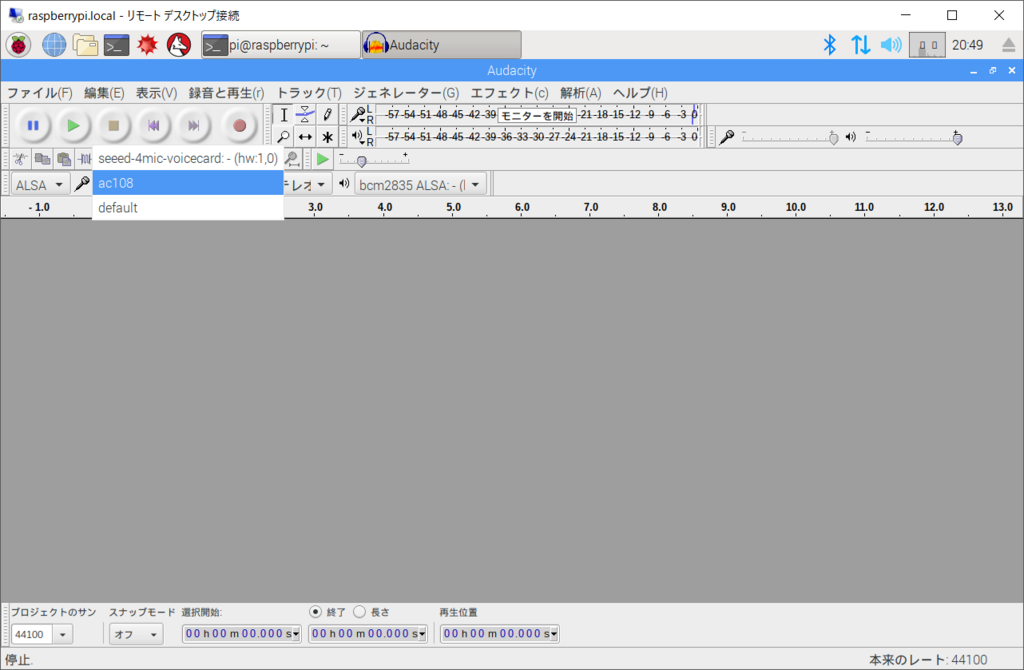Click the Trim audio icon
This screenshot has height=670, width=1024.
pyautogui.click(x=84, y=159)
